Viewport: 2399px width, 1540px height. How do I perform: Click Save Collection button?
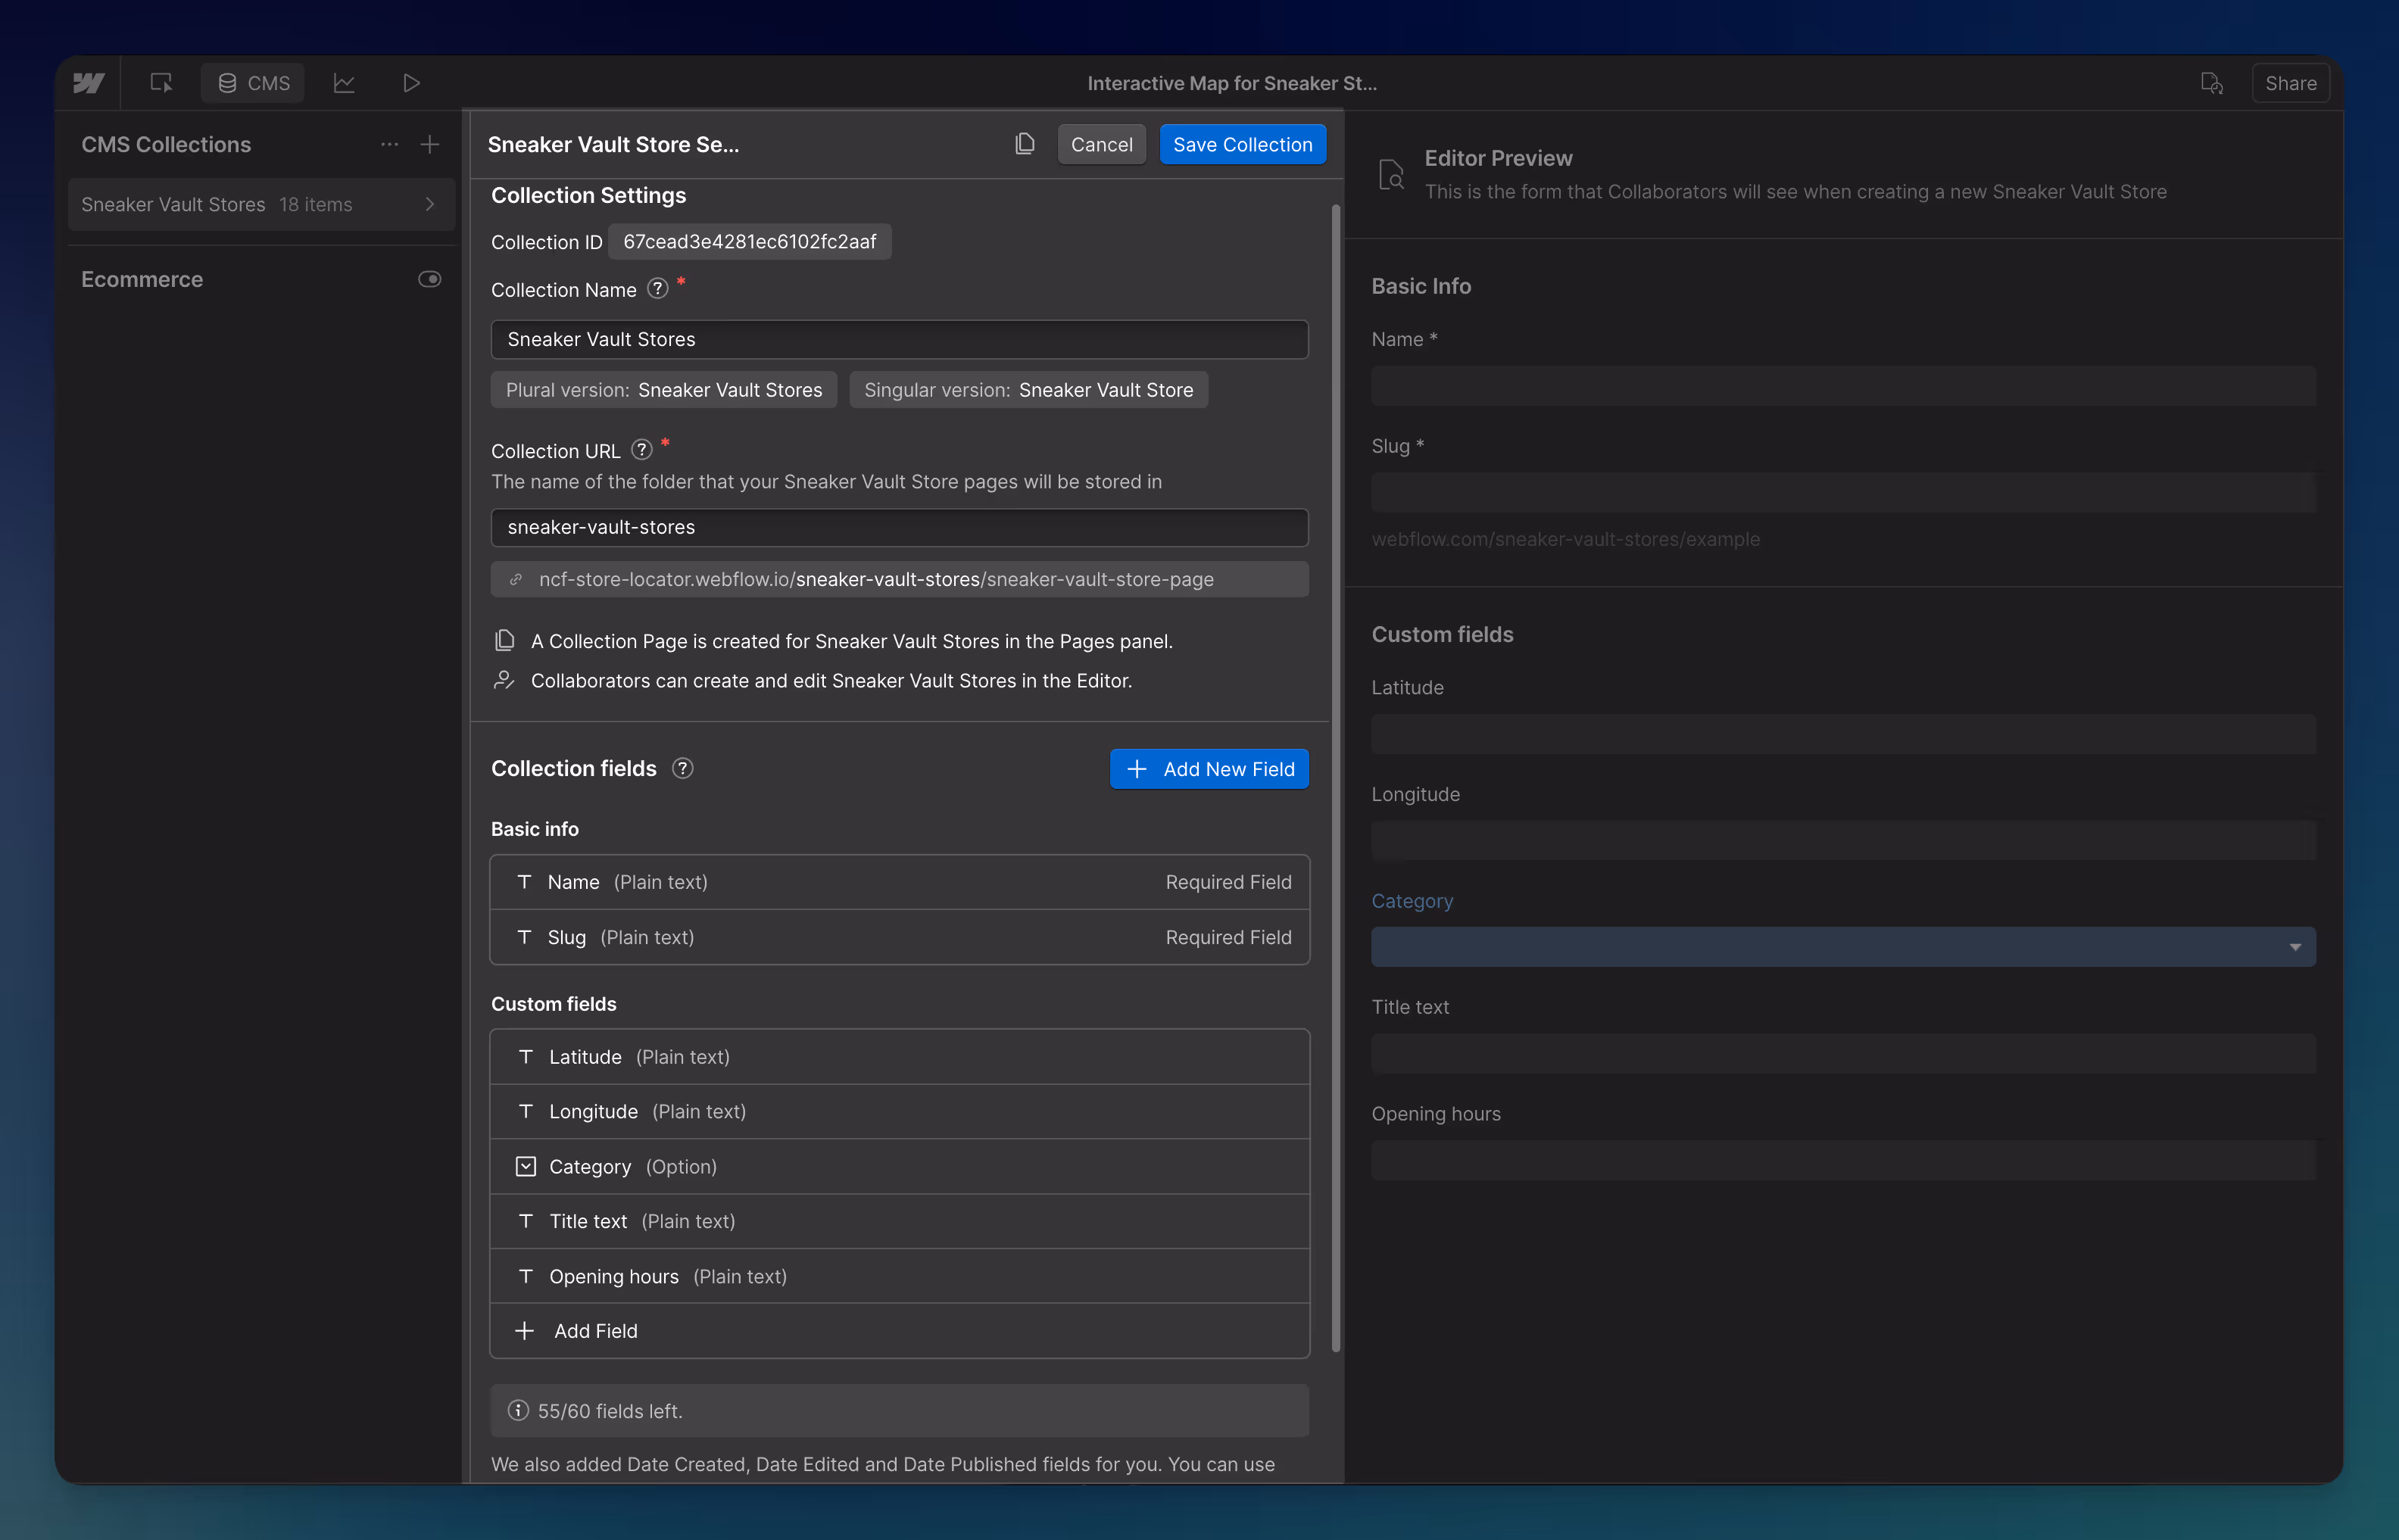1242,144
